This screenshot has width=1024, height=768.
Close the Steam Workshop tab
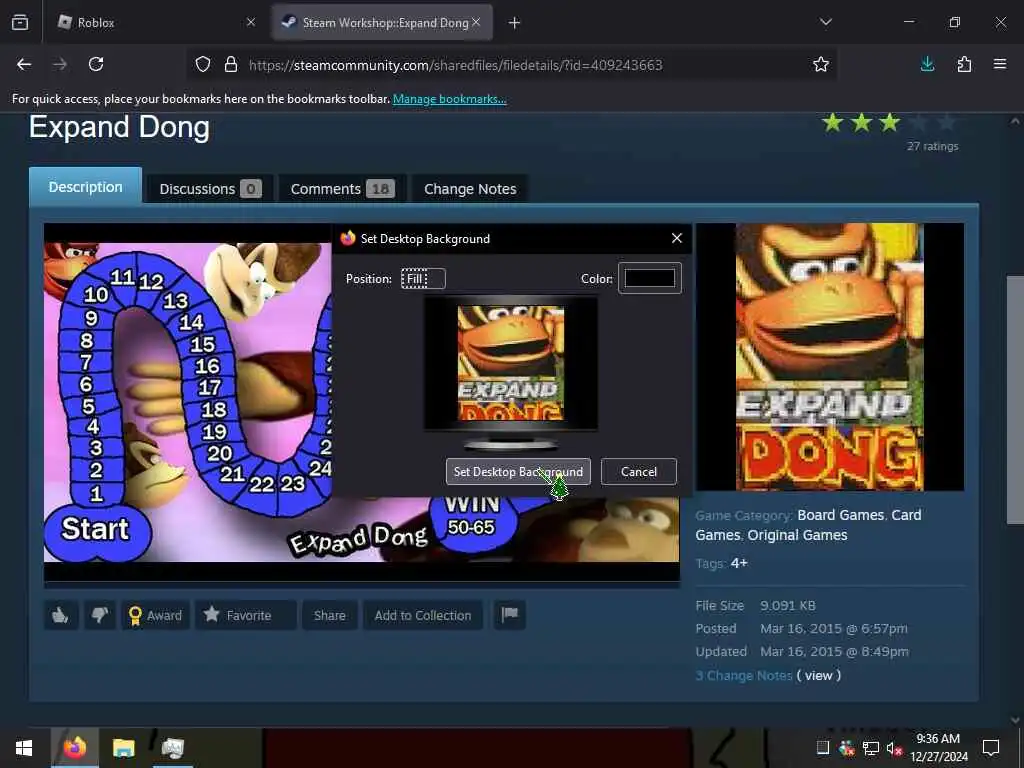[x=476, y=22]
